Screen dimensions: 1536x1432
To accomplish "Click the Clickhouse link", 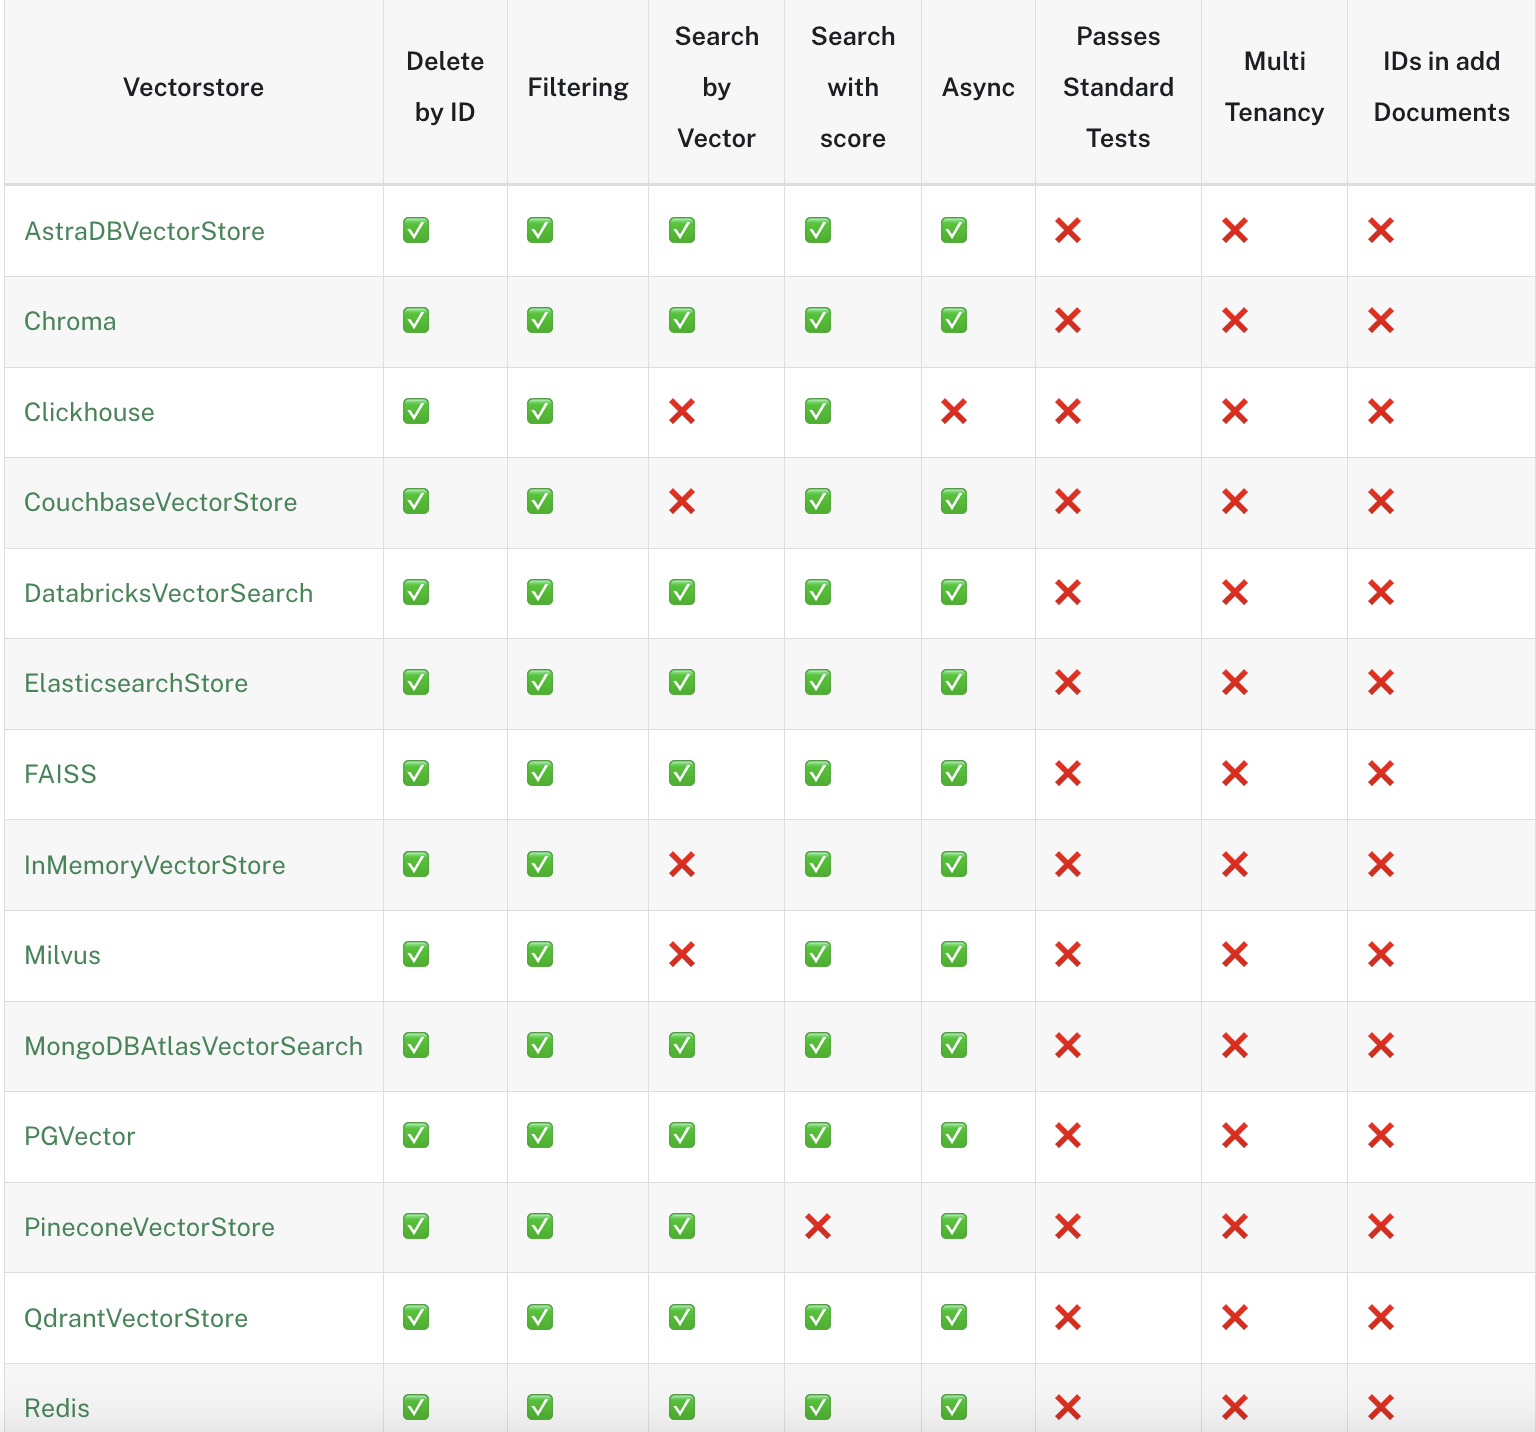I will (x=89, y=412).
